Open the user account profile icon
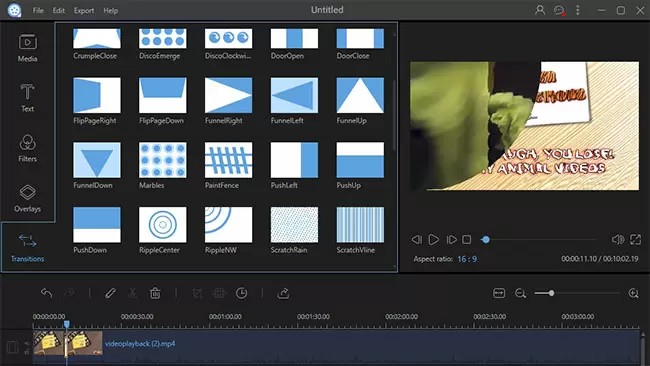The width and height of the screenshot is (650, 366). (540, 10)
